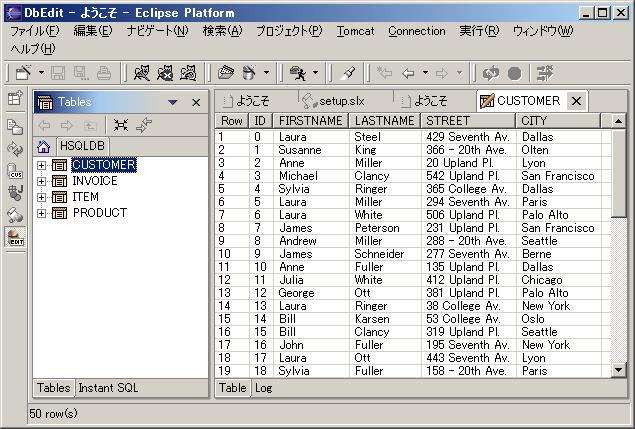This screenshot has height=429, width=635.
Task: Click the DbEdit perspective icon in sidebar
Action: click(15, 236)
